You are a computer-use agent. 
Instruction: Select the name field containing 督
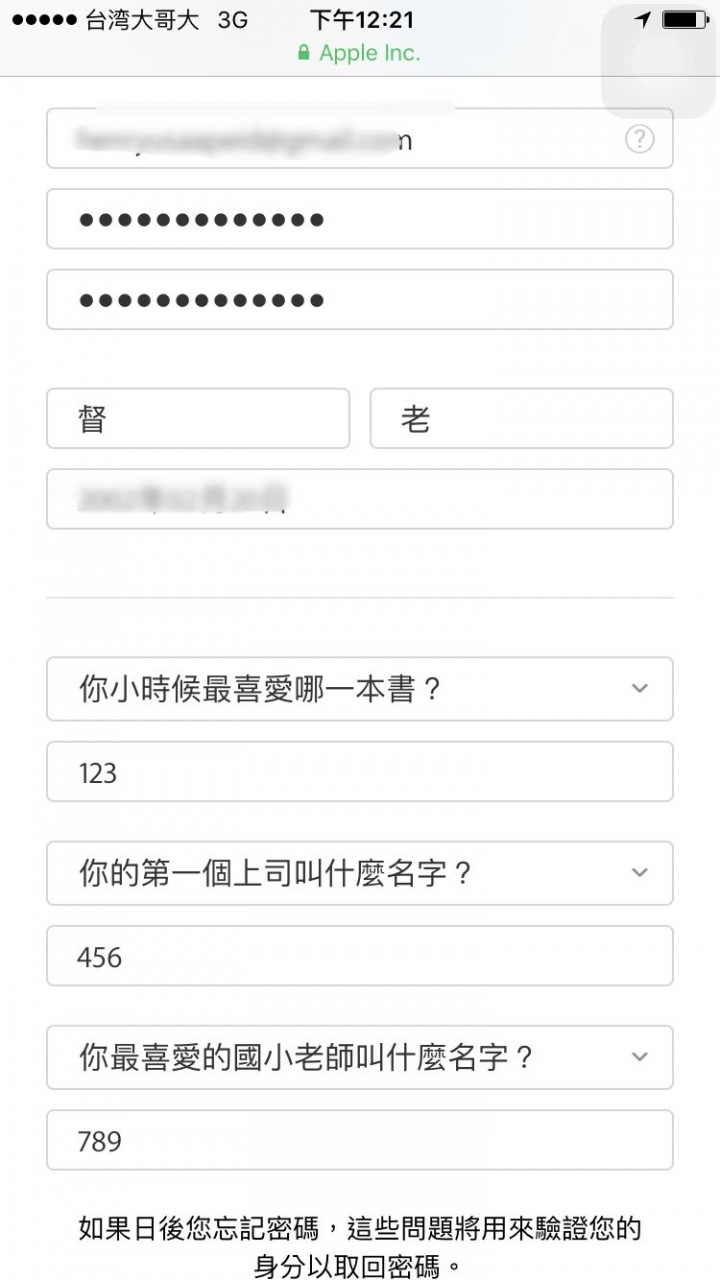(x=198, y=419)
